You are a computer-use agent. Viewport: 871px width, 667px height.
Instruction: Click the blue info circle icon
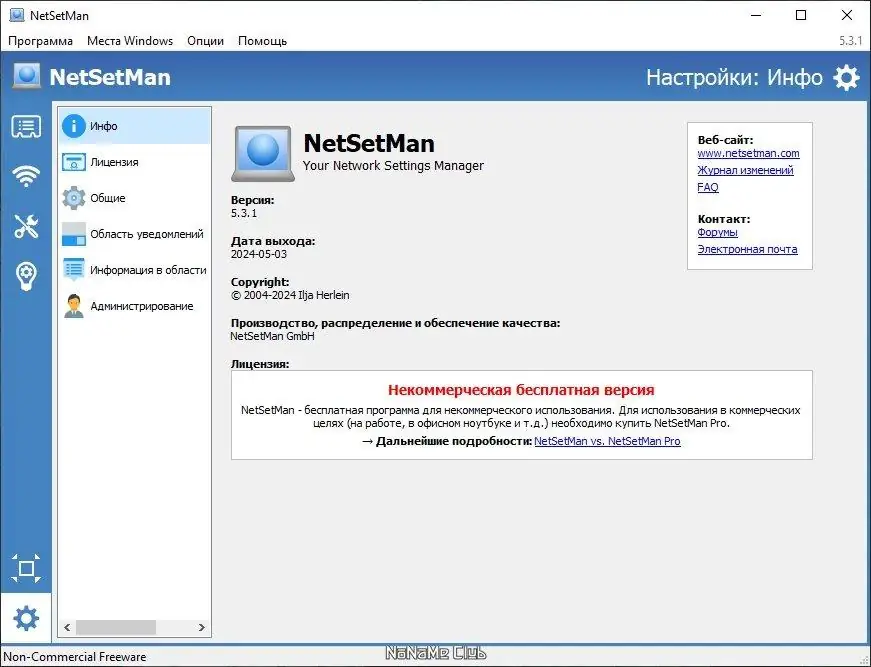pyautogui.click(x=73, y=126)
